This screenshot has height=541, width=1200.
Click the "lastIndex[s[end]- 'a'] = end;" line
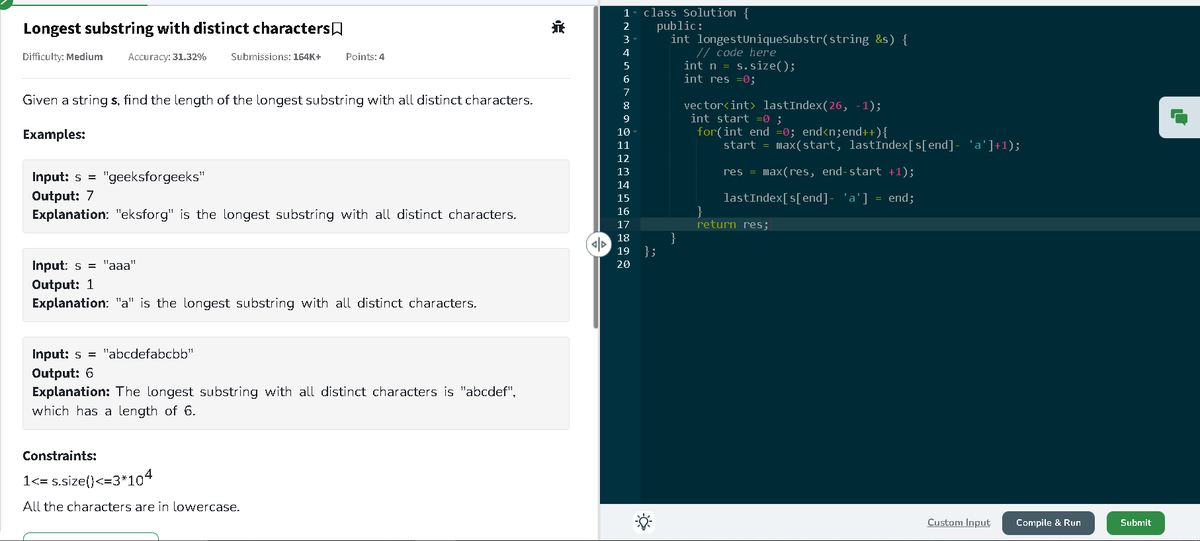pyautogui.click(x=818, y=198)
